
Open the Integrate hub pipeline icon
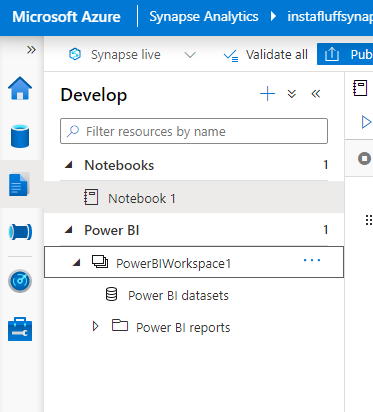coord(20,232)
